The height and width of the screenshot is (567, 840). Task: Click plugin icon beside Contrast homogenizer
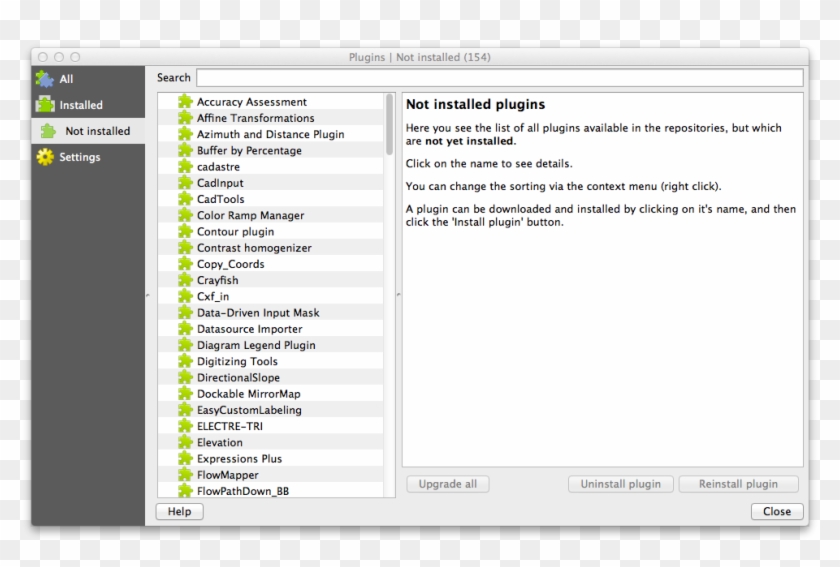[185, 248]
